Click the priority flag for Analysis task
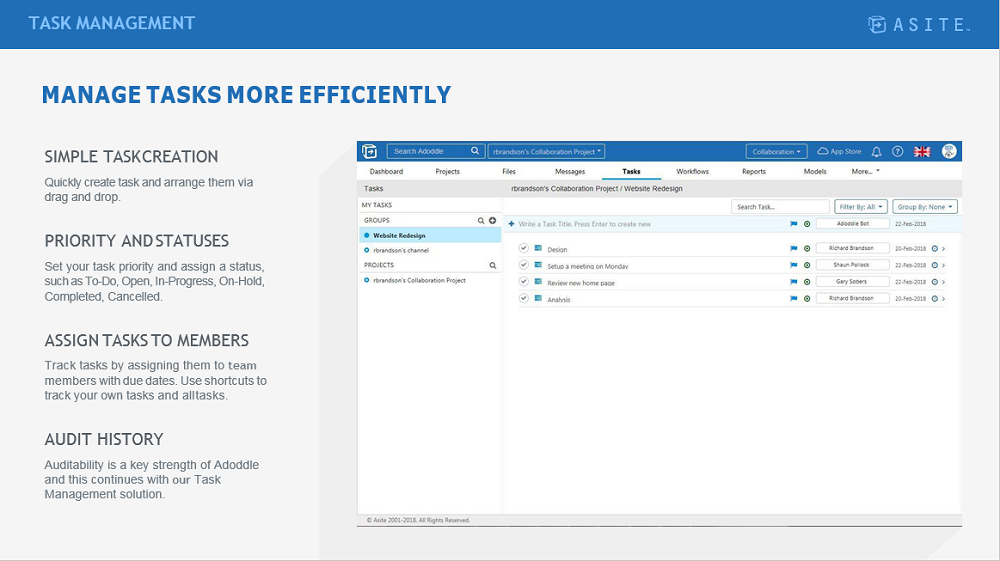Screen dimensions: 1000x561 point(793,298)
